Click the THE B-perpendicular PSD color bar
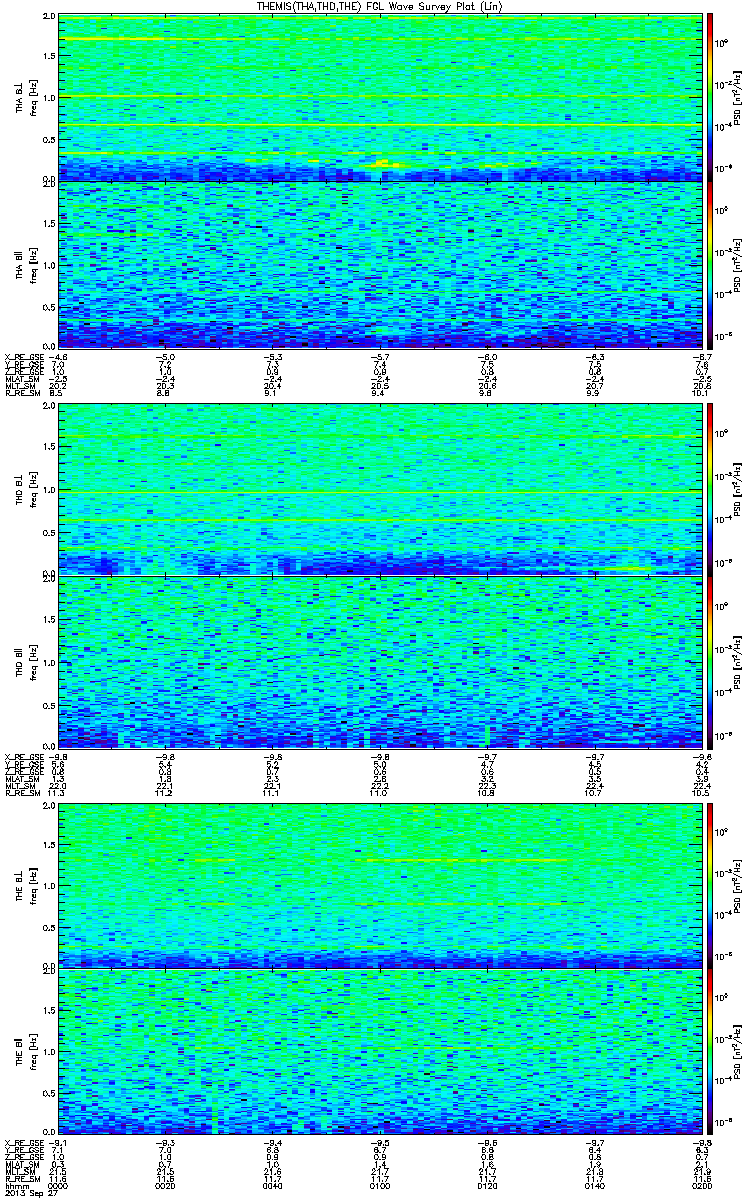This screenshot has height=1200, width=750. tap(711, 884)
